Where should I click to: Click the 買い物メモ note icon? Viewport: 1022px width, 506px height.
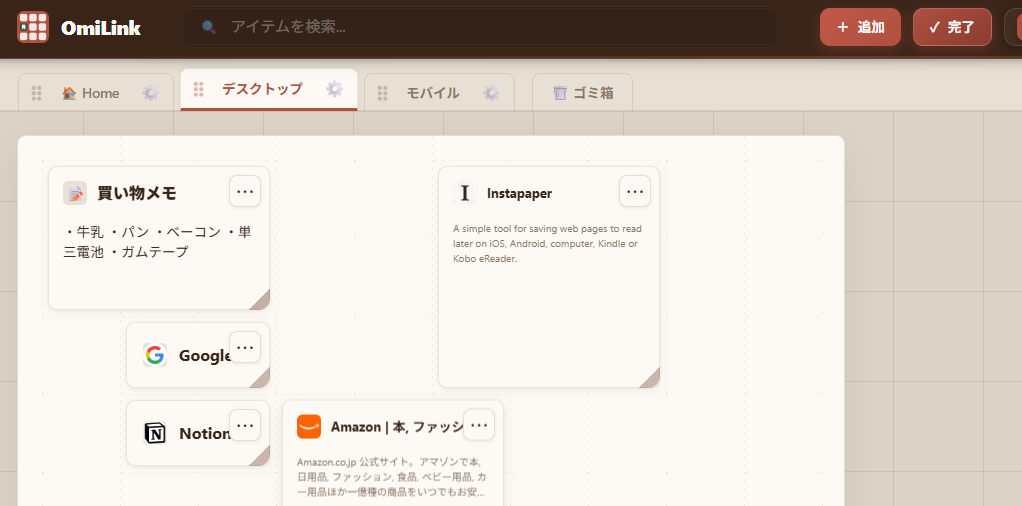coord(75,193)
